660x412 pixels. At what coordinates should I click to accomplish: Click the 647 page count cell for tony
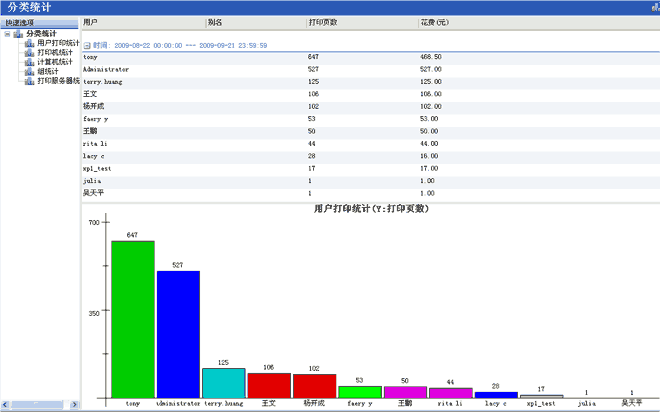click(313, 57)
